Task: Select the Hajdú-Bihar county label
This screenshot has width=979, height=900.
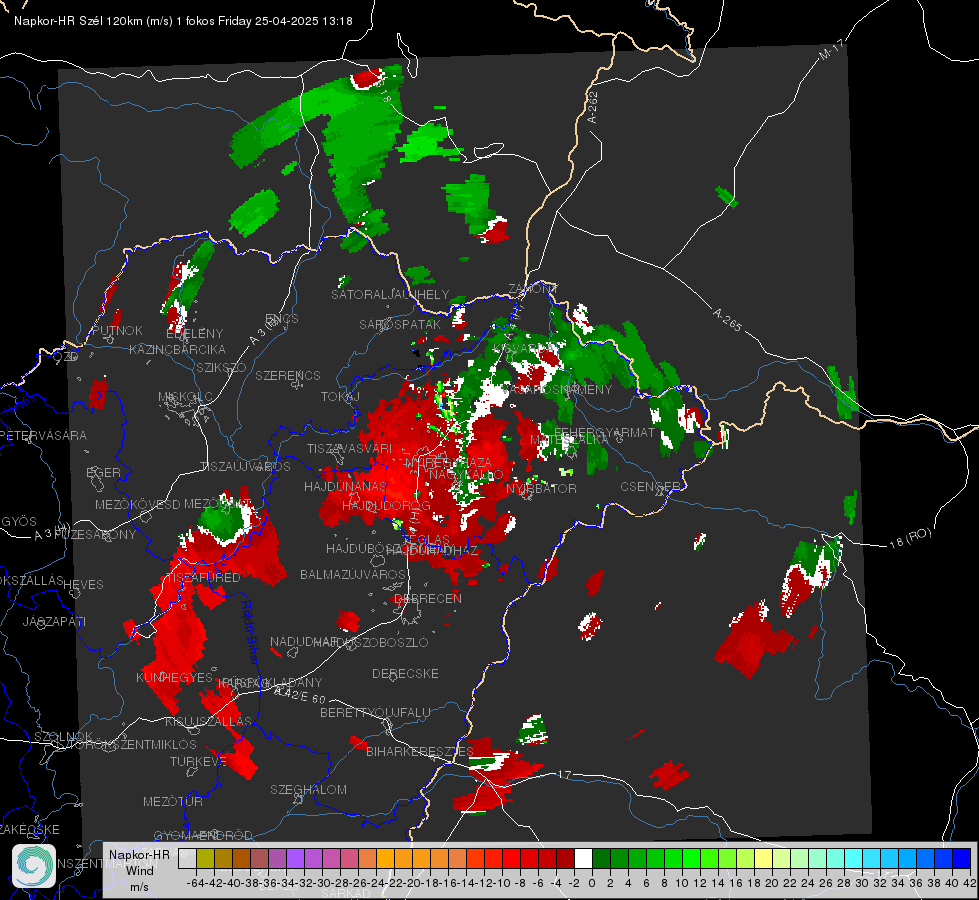Action: click(x=248, y=631)
